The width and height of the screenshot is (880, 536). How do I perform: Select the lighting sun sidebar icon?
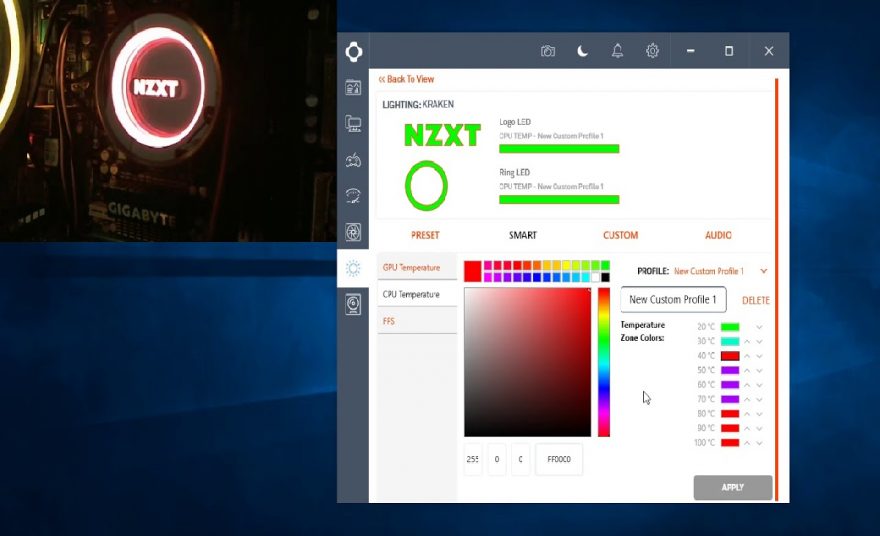point(353,268)
